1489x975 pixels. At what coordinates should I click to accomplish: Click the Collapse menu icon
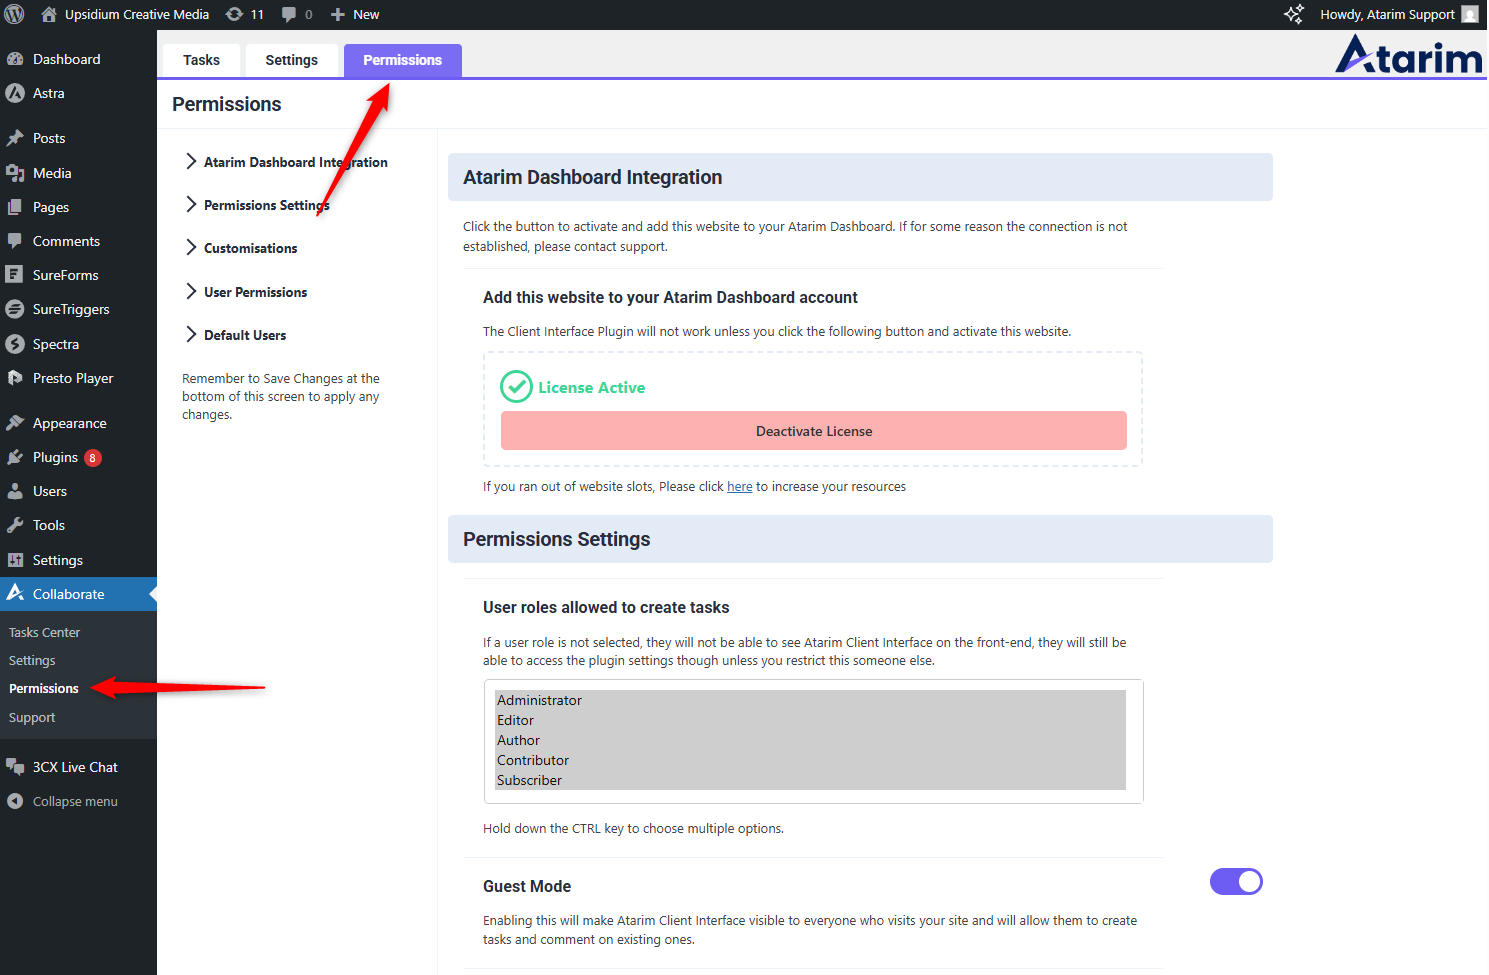pos(15,801)
